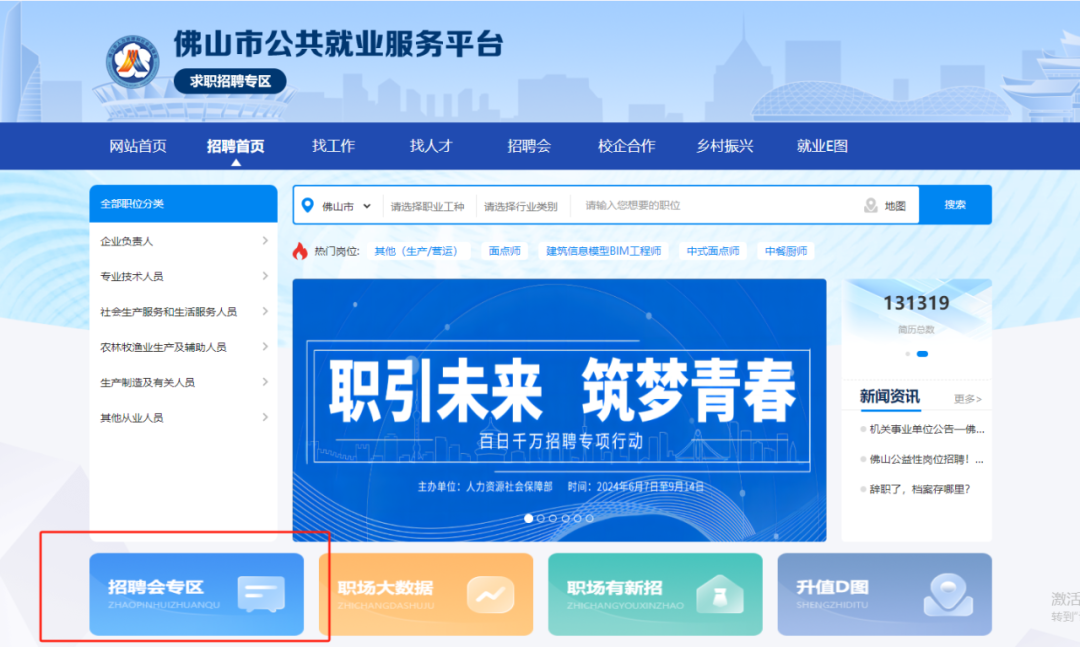The width and height of the screenshot is (1080, 647).
Task: Open the 请选择职业工种 selector
Action: pyautogui.click(x=428, y=206)
